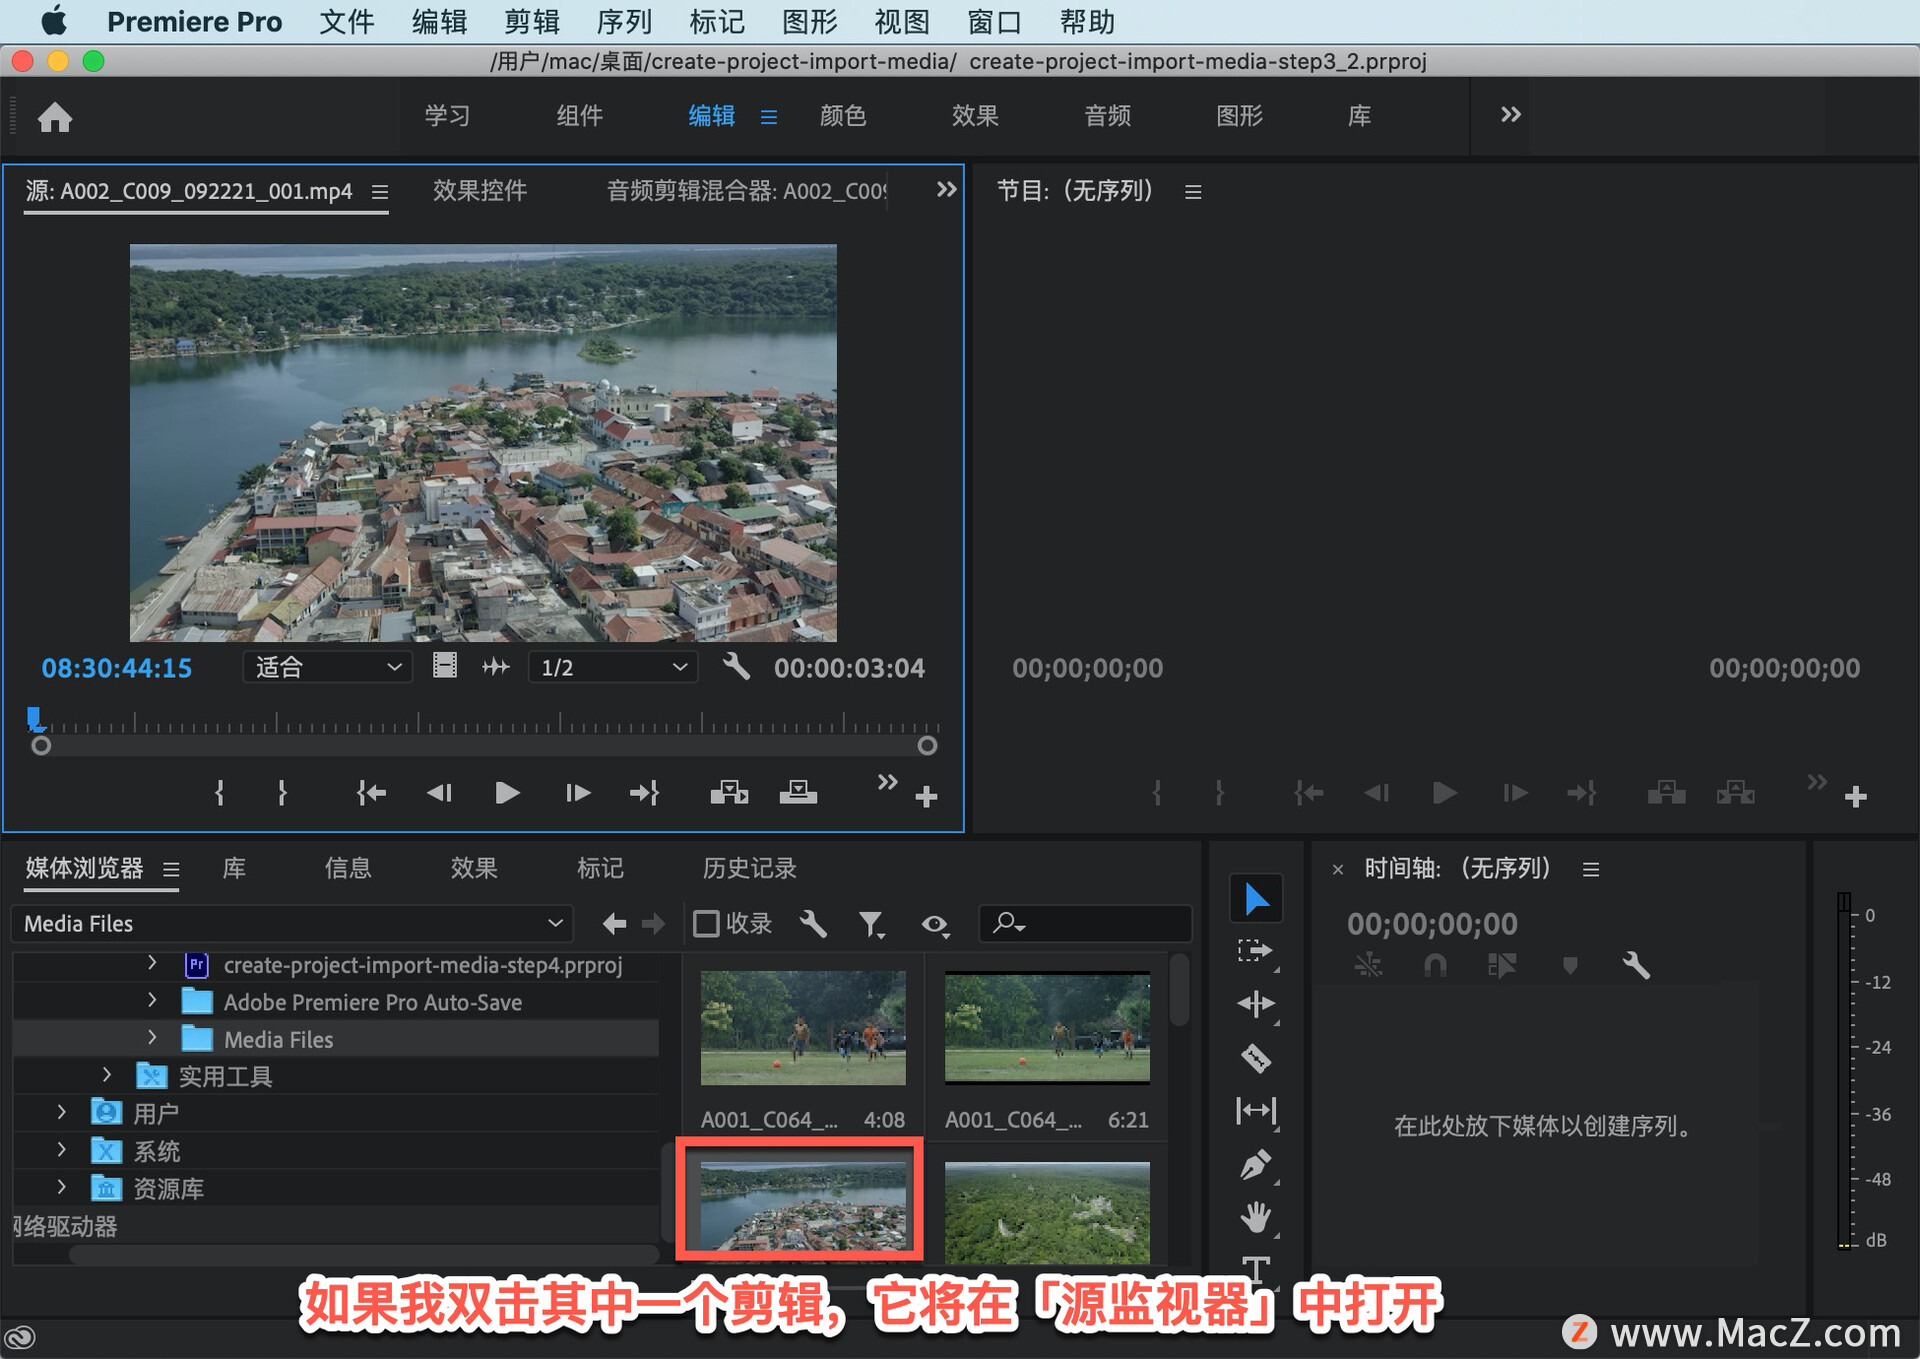Open Source Monitor settings wrench
This screenshot has width=1920, height=1359.
point(736,666)
